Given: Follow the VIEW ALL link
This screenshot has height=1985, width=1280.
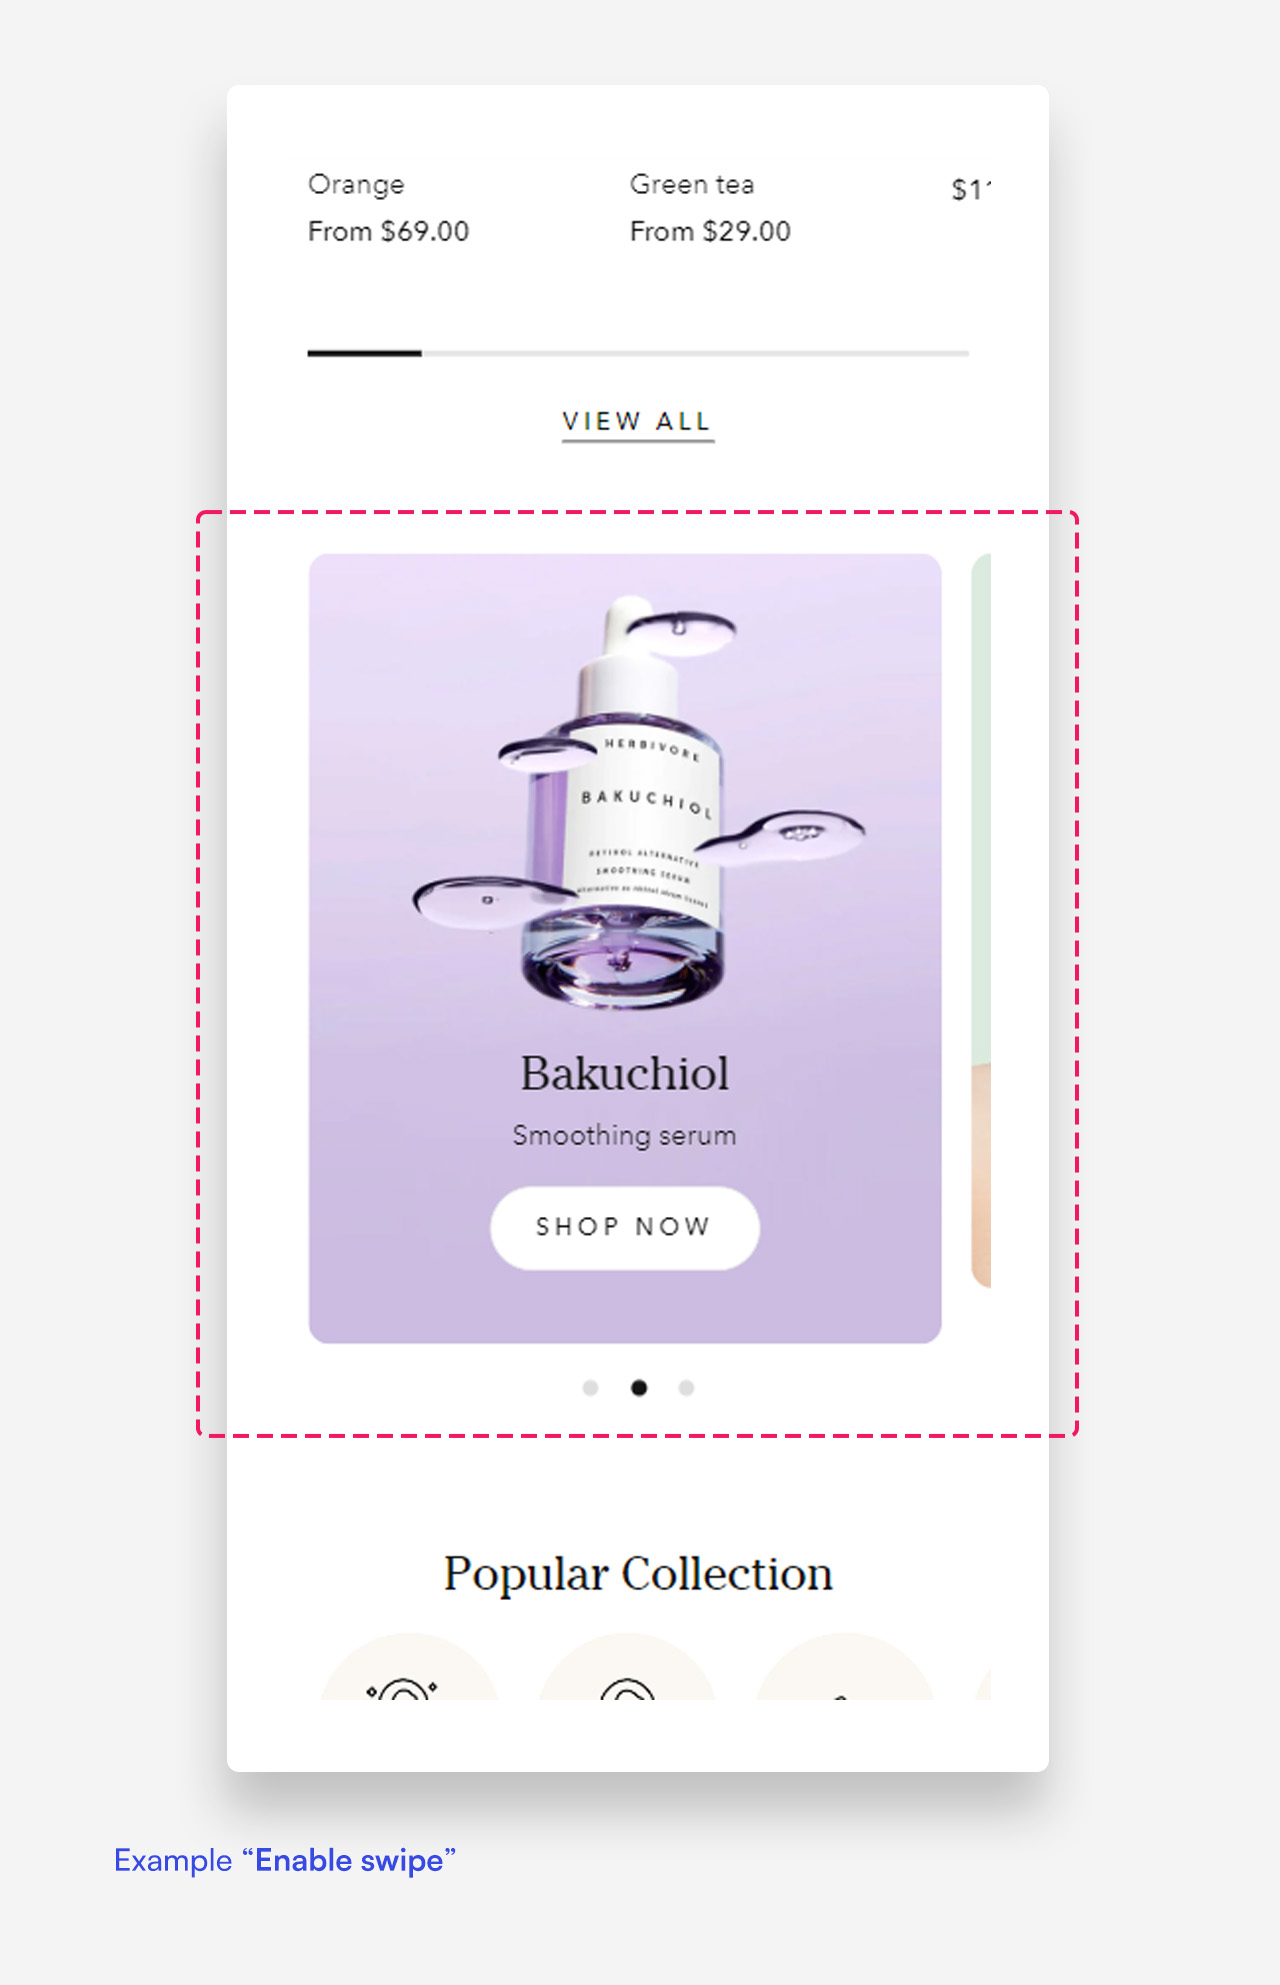Looking at the screenshot, I should (x=637, y=422).
